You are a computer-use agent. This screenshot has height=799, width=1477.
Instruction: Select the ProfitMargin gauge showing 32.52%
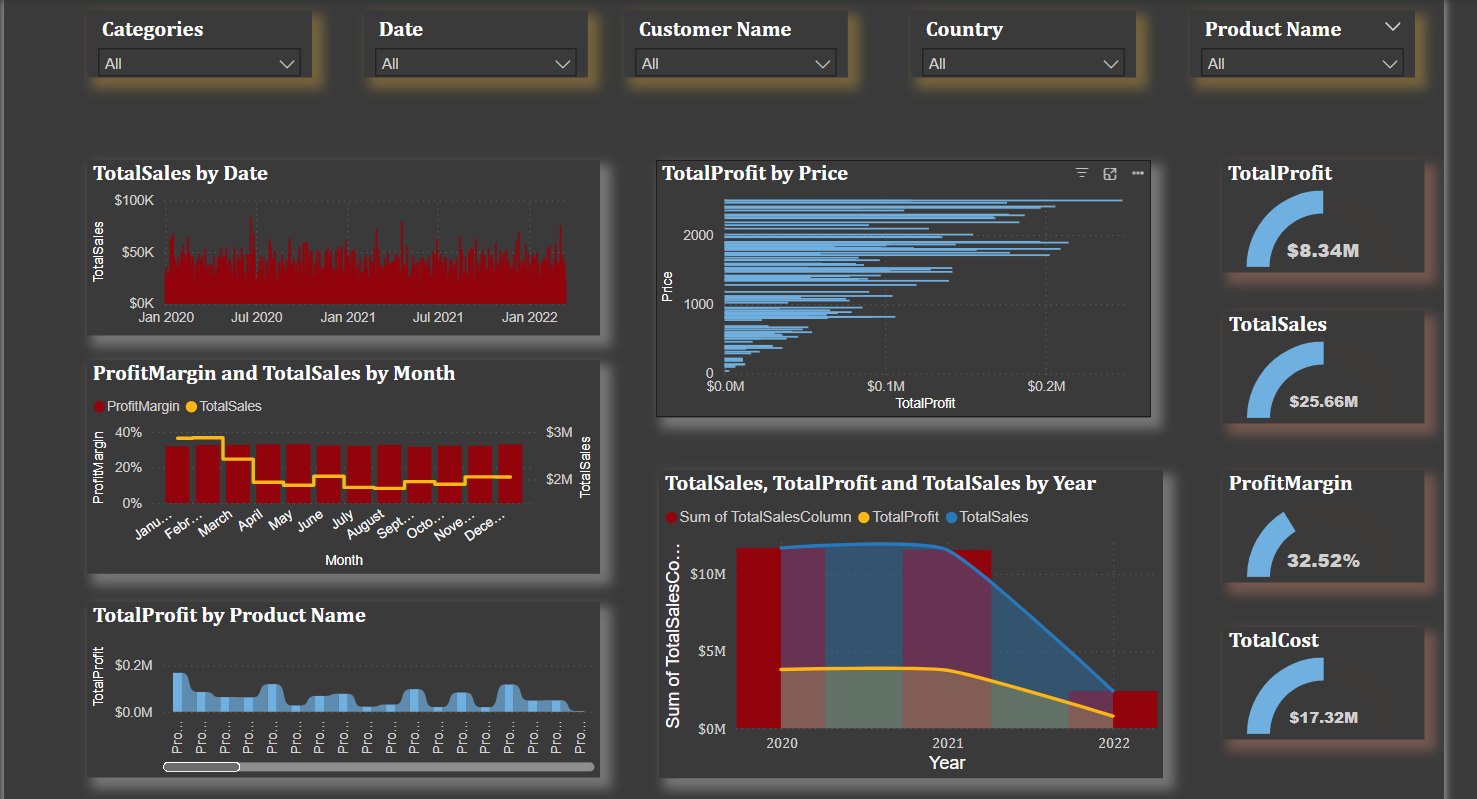1322,527
